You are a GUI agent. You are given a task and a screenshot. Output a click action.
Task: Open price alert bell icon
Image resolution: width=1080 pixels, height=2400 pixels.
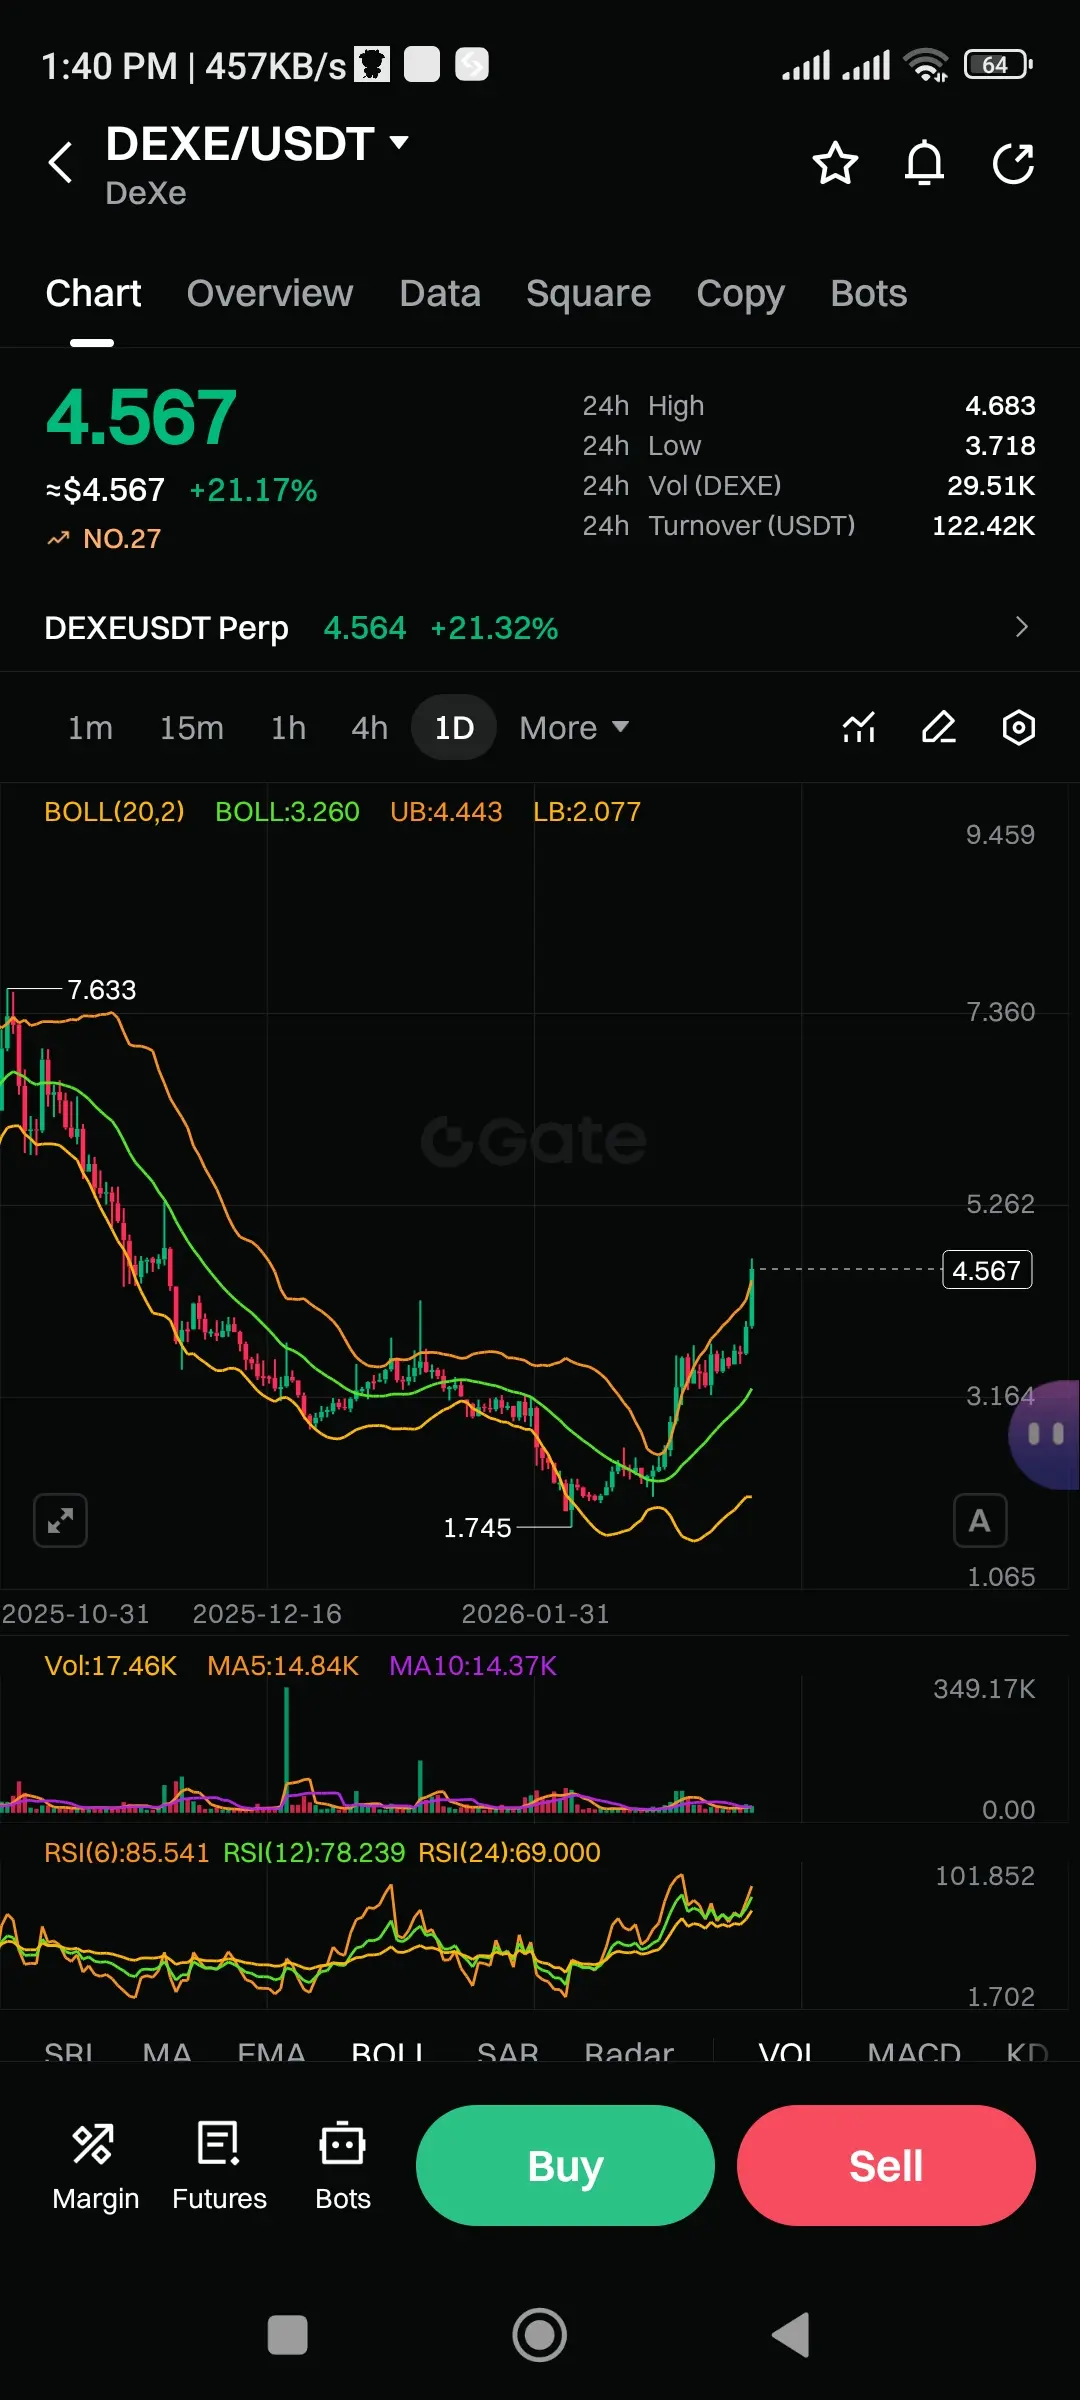tap(924, 163)
